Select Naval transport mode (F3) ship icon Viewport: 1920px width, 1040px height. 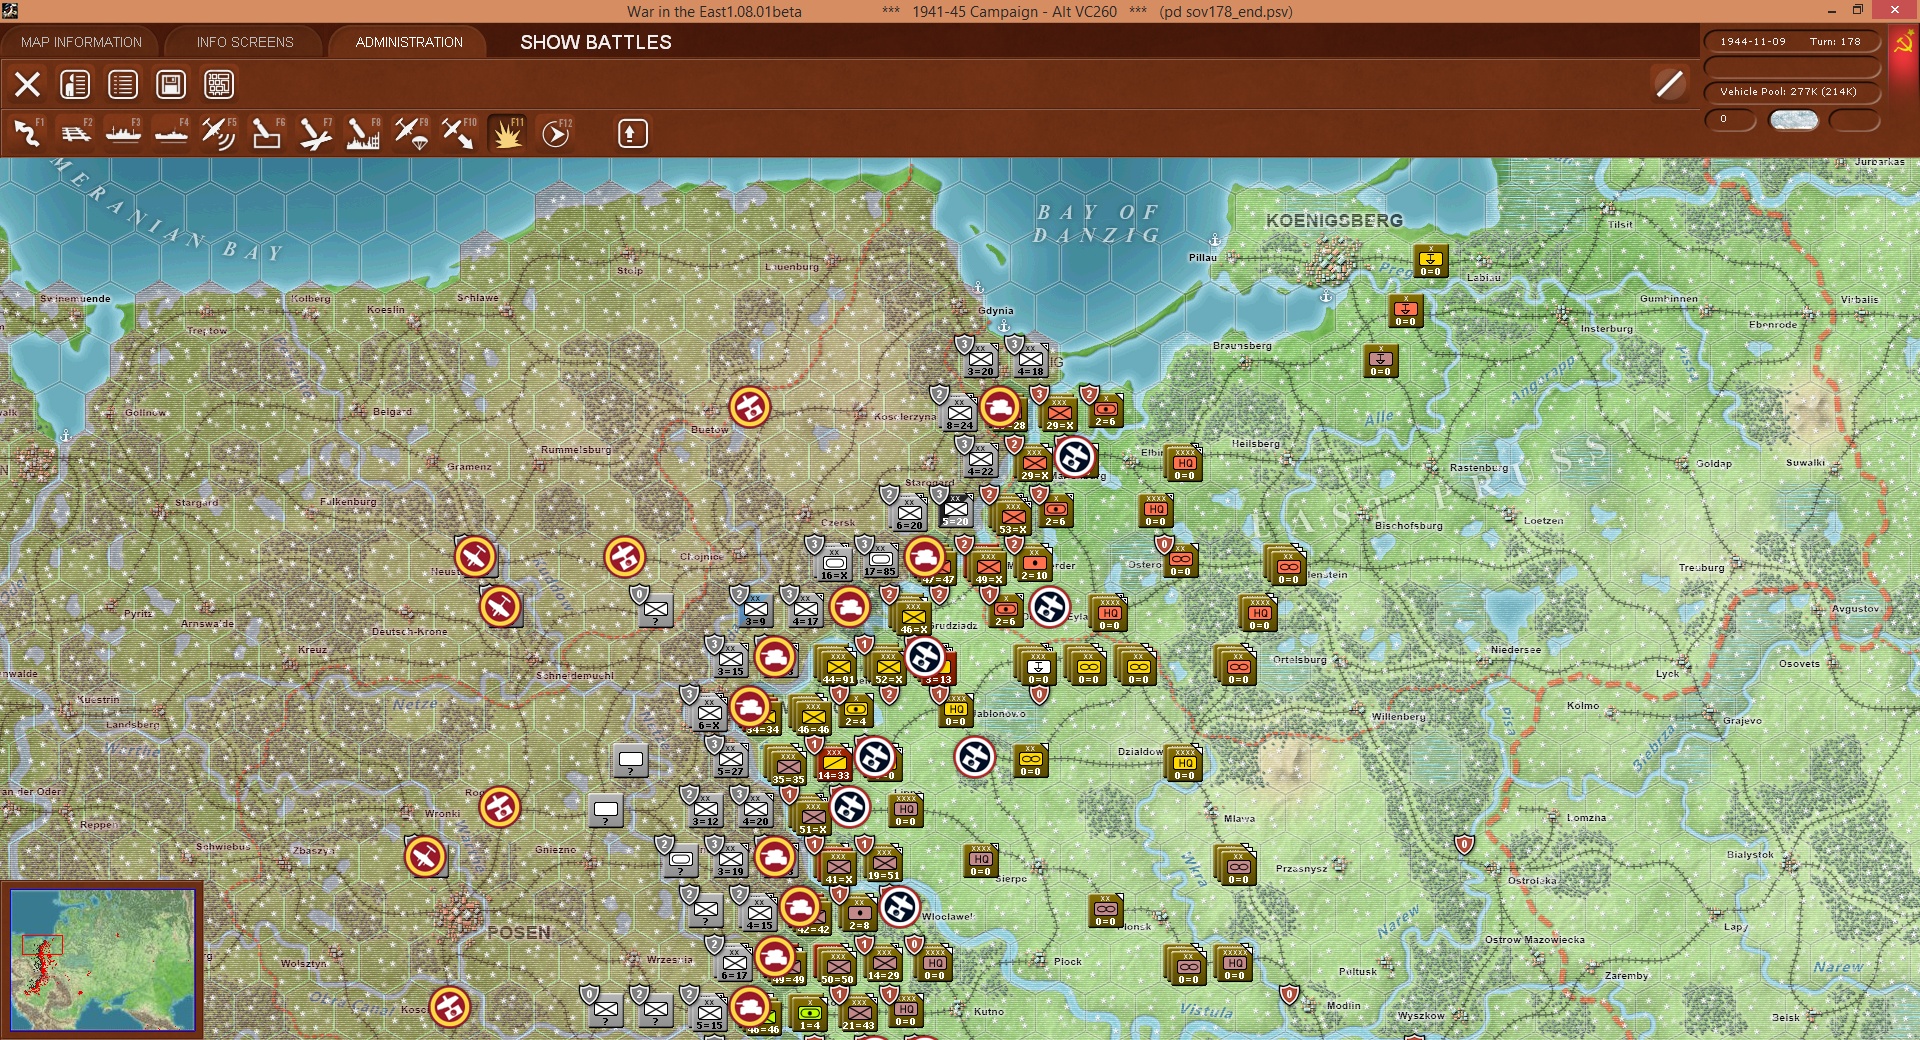point(123,133)
